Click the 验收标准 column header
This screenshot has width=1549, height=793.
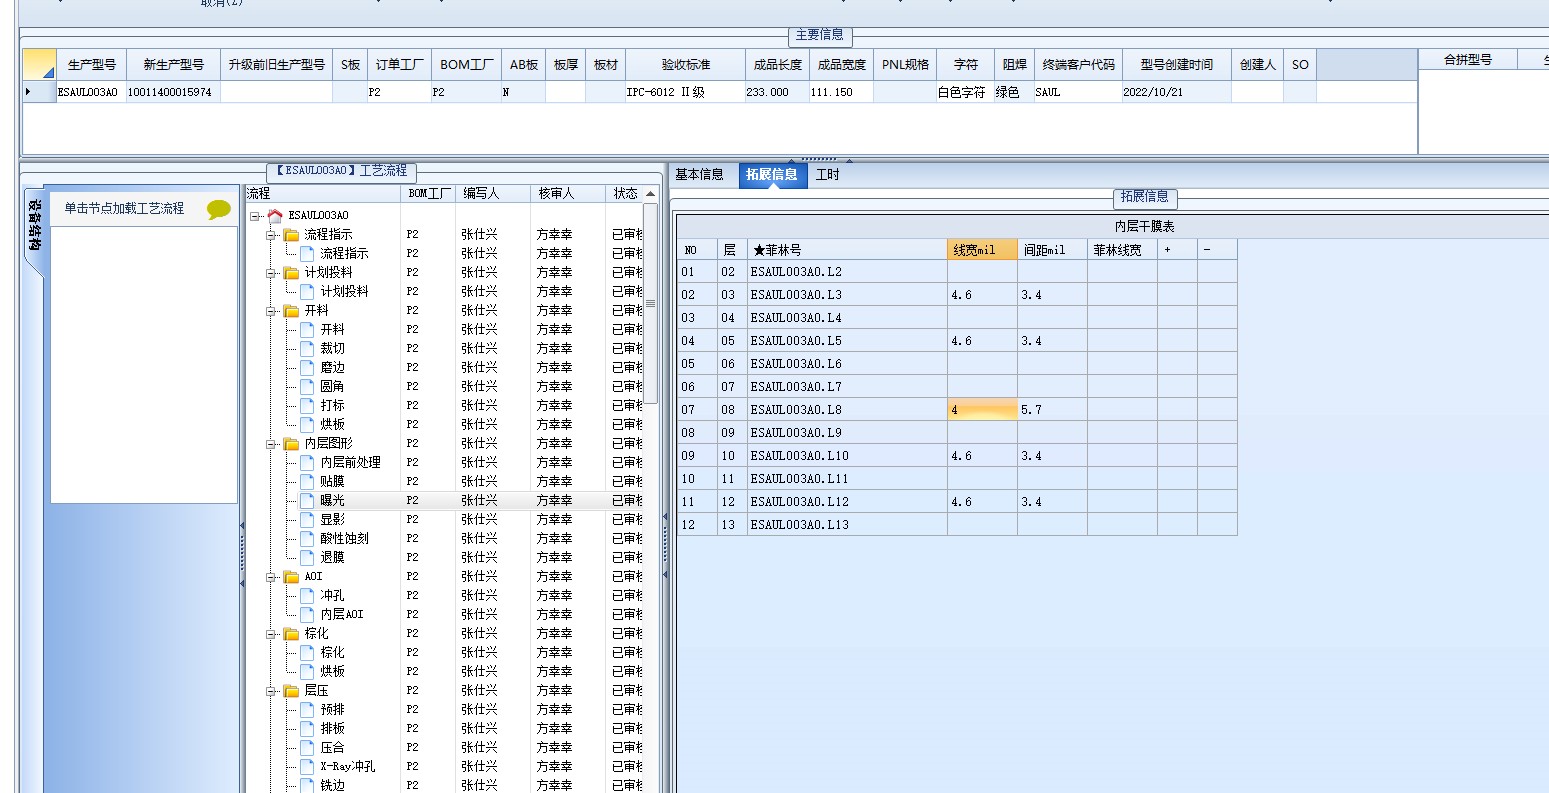[685, 64]
